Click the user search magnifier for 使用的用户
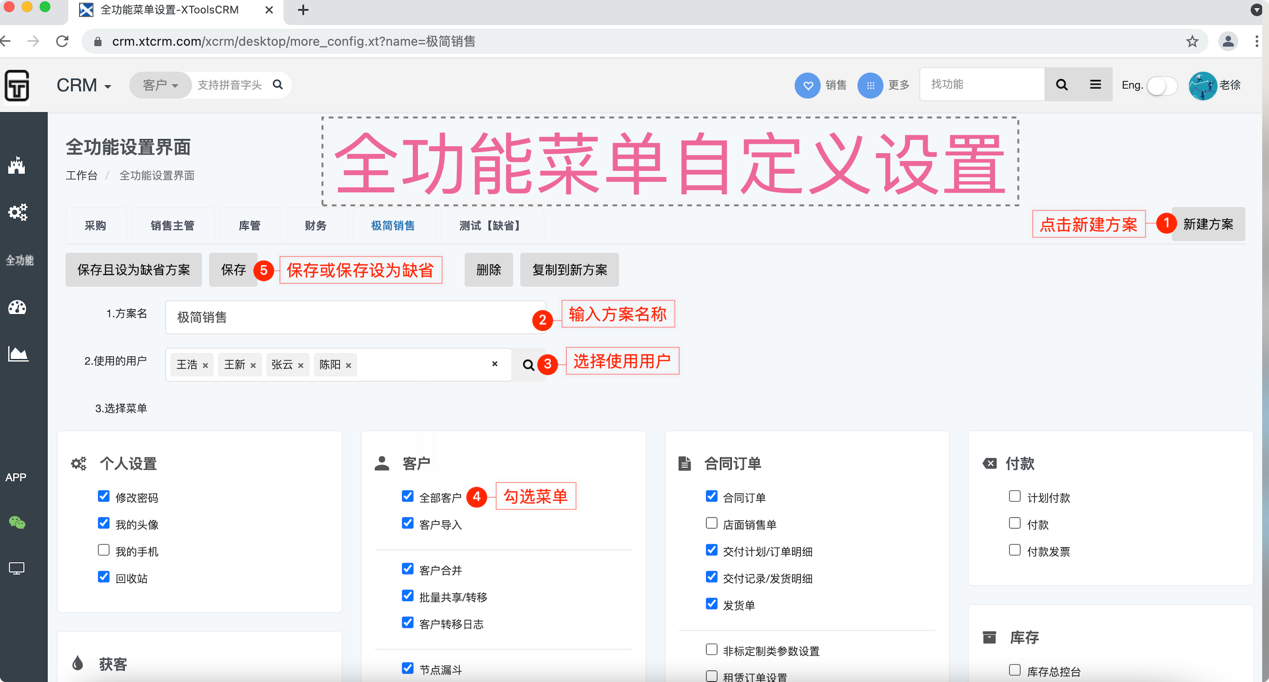This screenshot has width=1269, height=682. [x=528, y=365]
